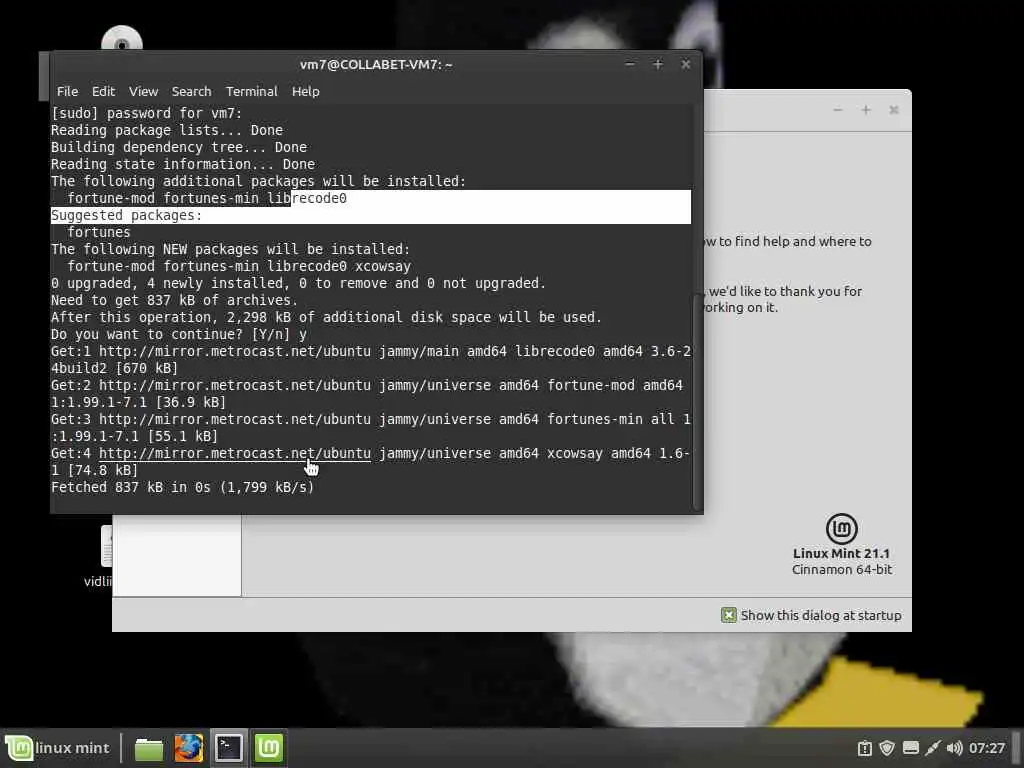Open the Edit menu in terminal
This screenshot has height=768, width=1024.
coord(103,91)
